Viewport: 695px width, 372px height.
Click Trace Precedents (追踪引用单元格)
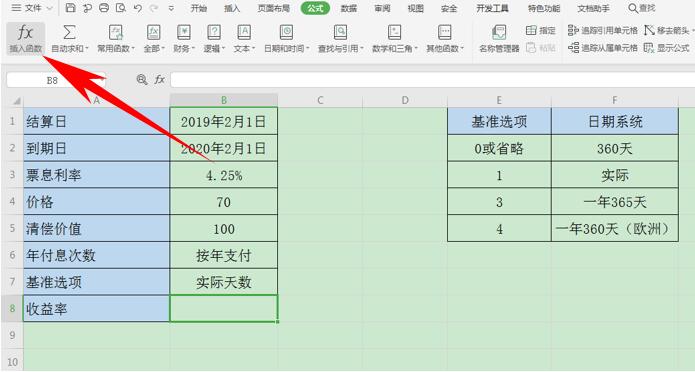pyautogui.click(x=603, y=30)
